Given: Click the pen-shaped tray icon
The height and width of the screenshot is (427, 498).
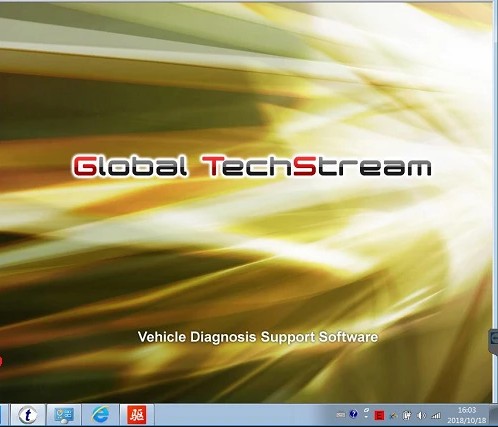Looking at the screenshot, I should (394, 415).
